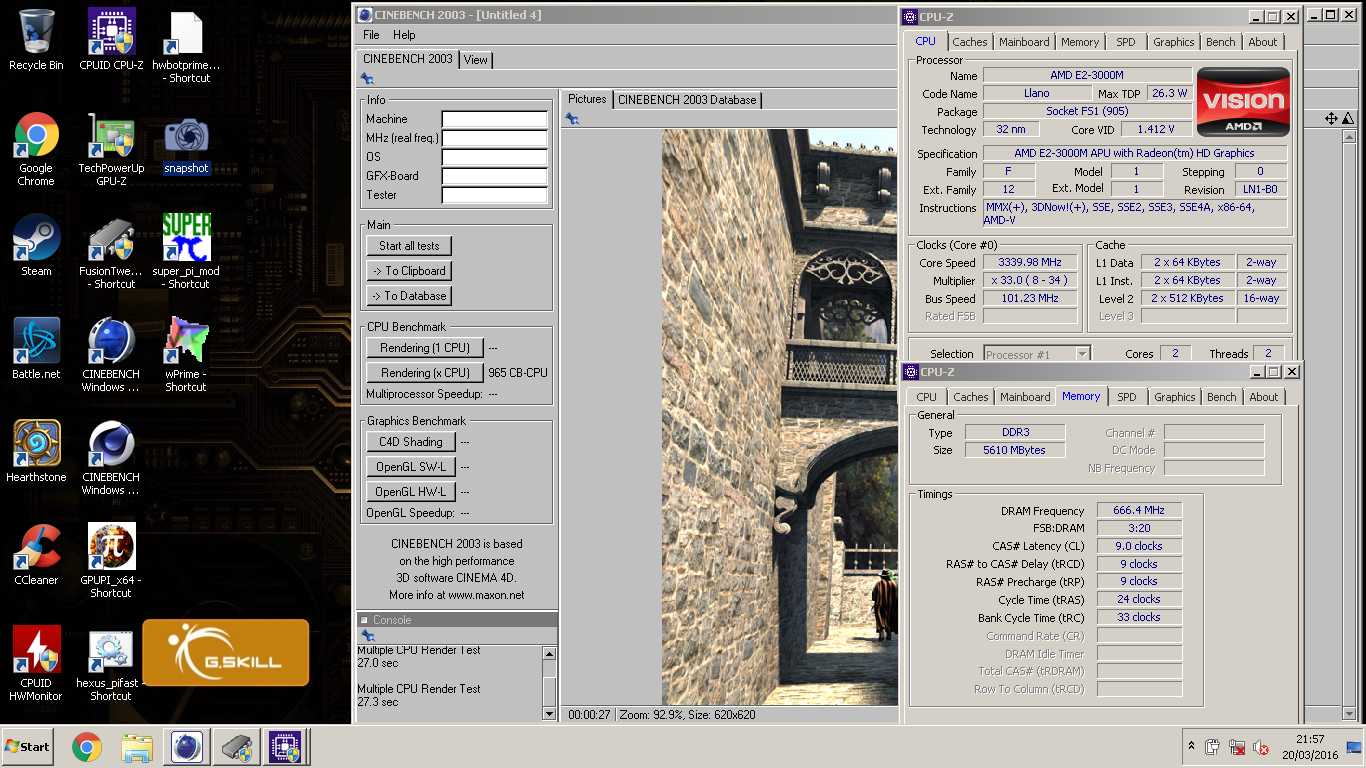The height and width of the screenshot is (768, 1366).
Task: Click the Start all tests button
Action: (x=409, y=246)
